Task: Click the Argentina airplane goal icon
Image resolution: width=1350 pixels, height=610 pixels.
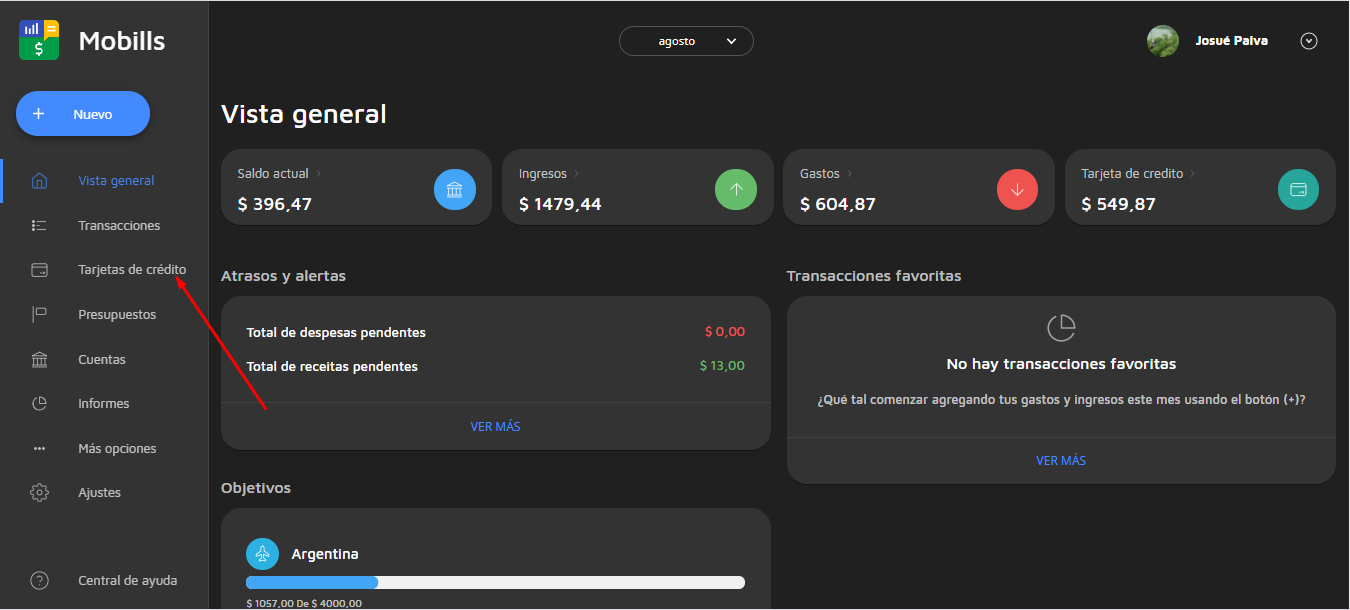Action: point(263,554)
